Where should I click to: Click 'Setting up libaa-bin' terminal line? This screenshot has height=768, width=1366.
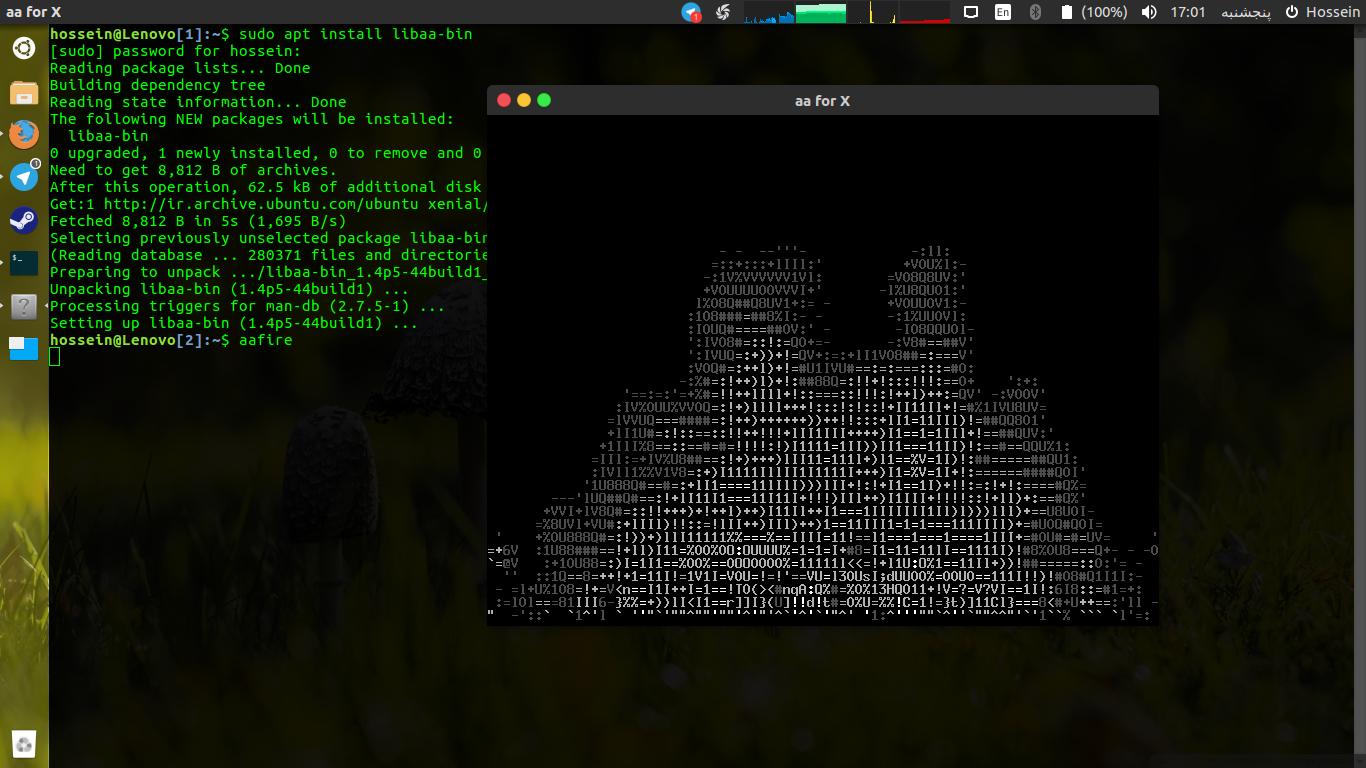coord(234,323)
